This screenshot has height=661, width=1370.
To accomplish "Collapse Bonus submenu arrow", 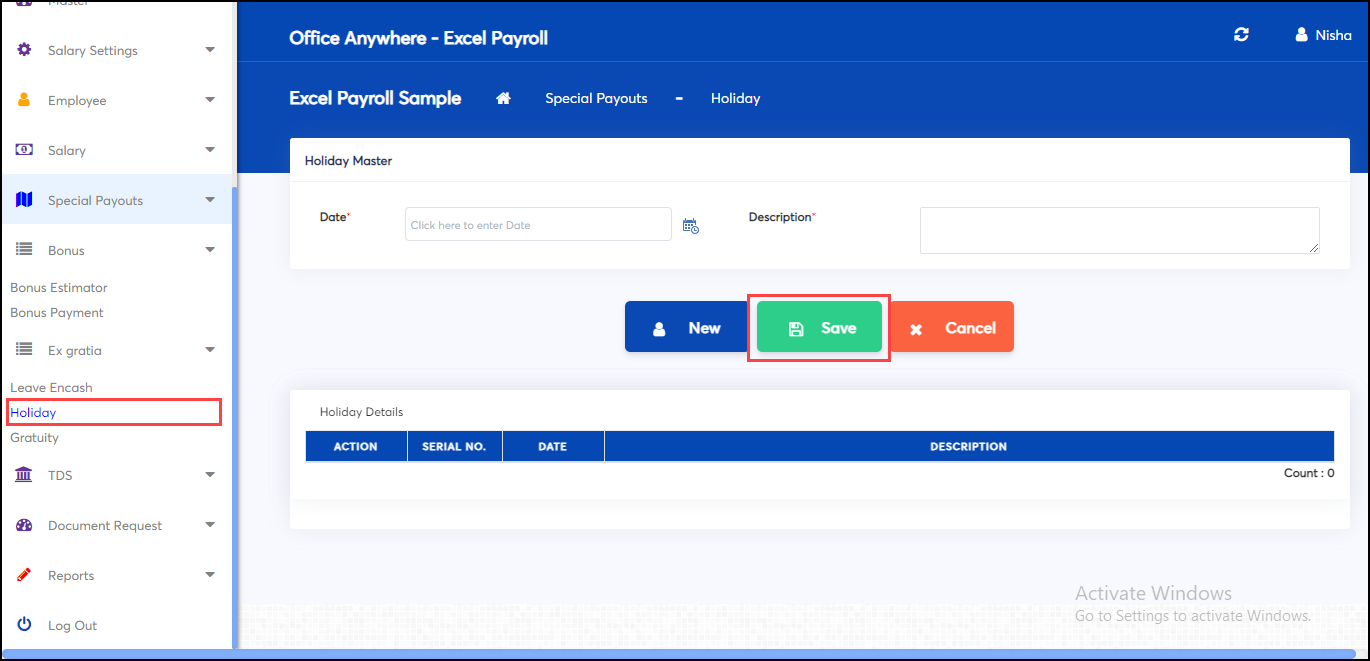I will [x=210, y=250].
